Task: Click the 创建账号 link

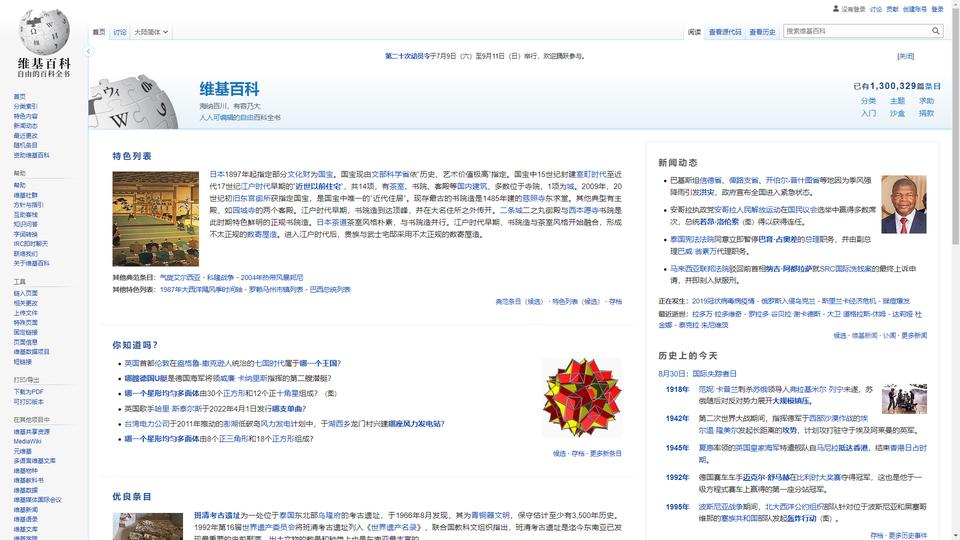Action: (x=914, y=9)
